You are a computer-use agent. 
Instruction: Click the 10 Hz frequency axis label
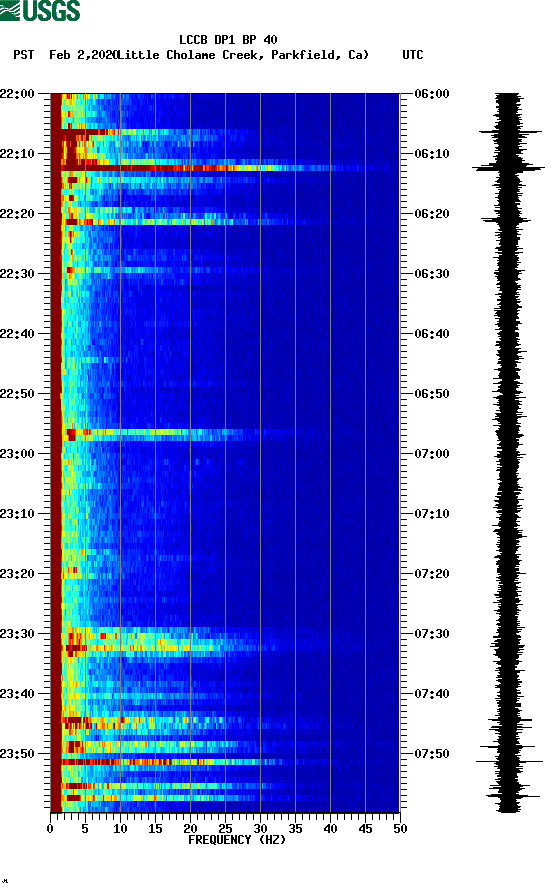click(120, 829)
